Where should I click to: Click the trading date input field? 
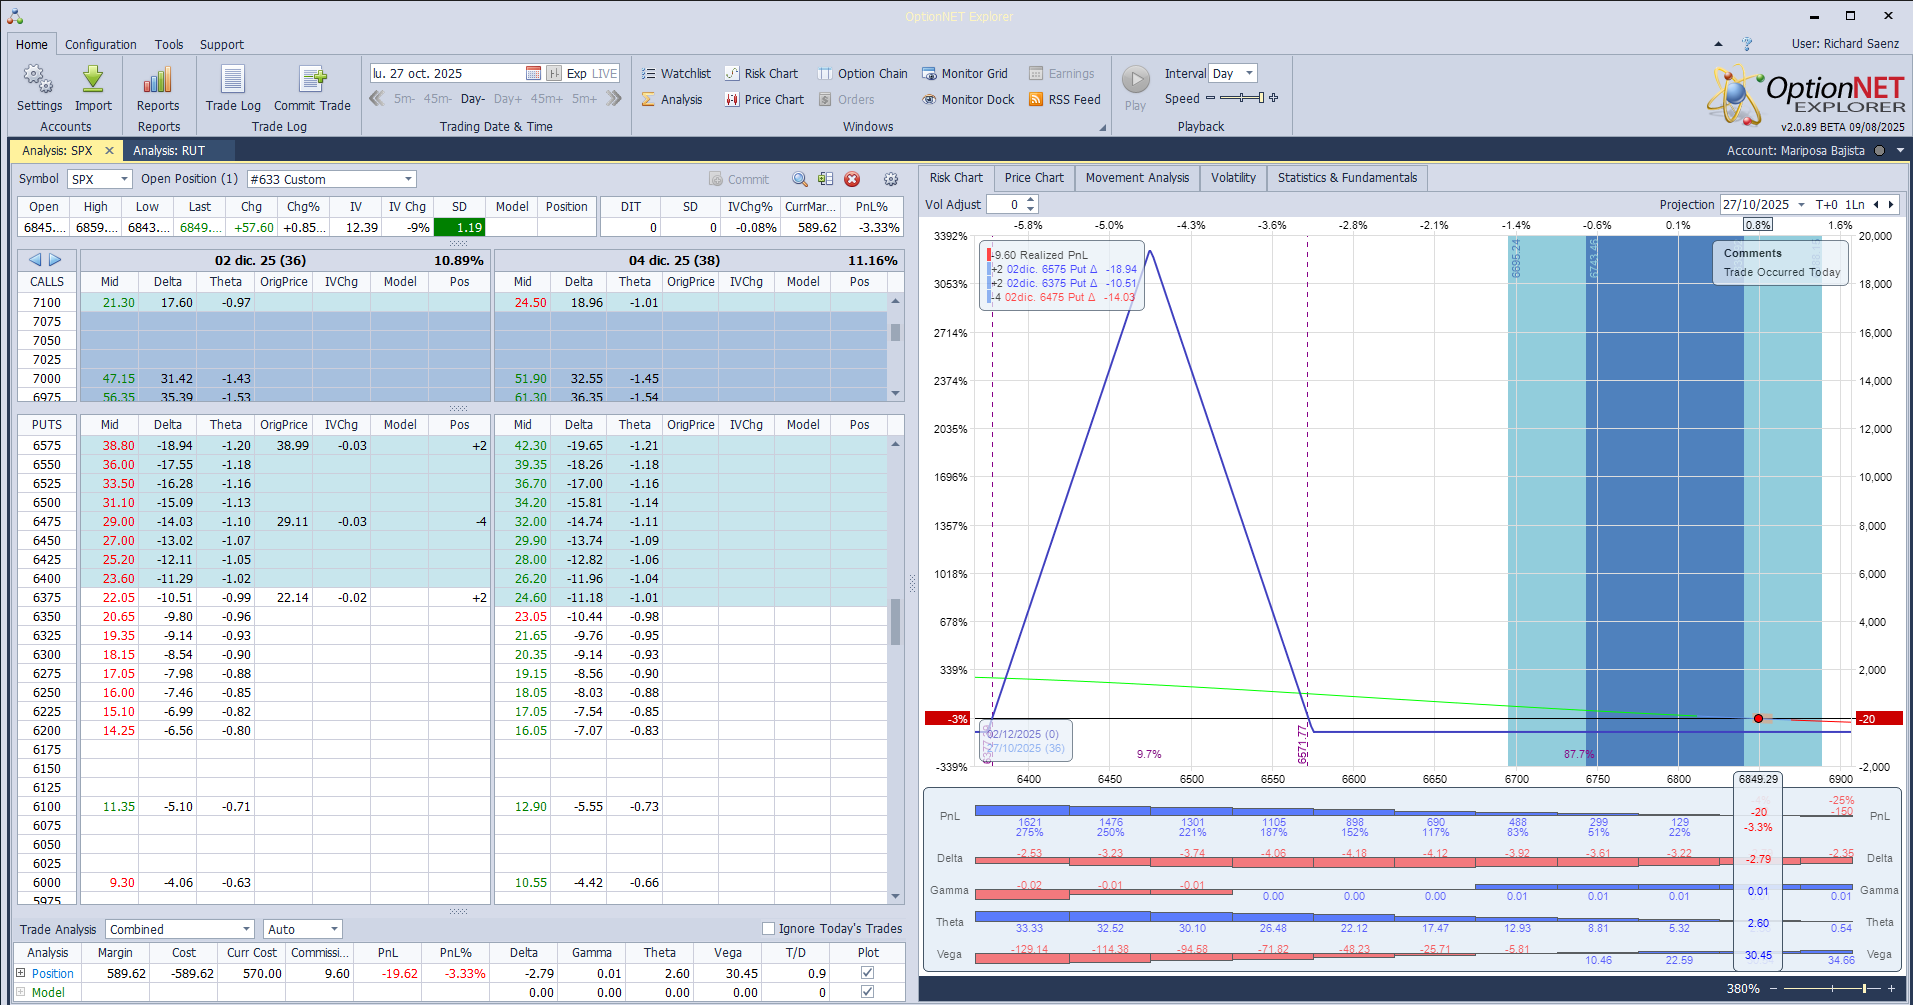coord(447,73)
